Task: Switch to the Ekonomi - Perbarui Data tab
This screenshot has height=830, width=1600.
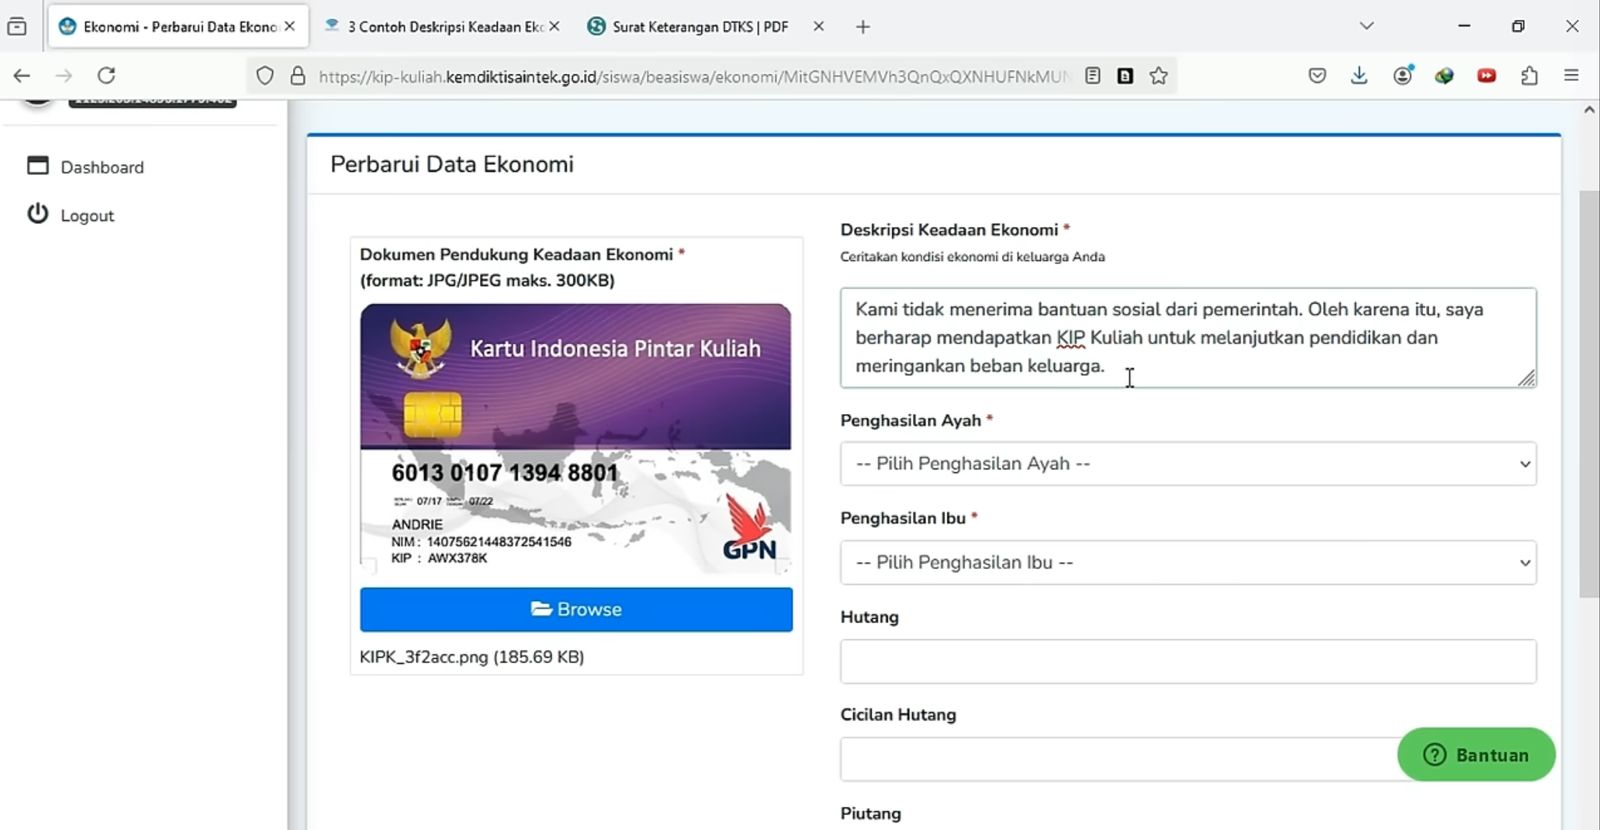Action: (x=178, y=27)
